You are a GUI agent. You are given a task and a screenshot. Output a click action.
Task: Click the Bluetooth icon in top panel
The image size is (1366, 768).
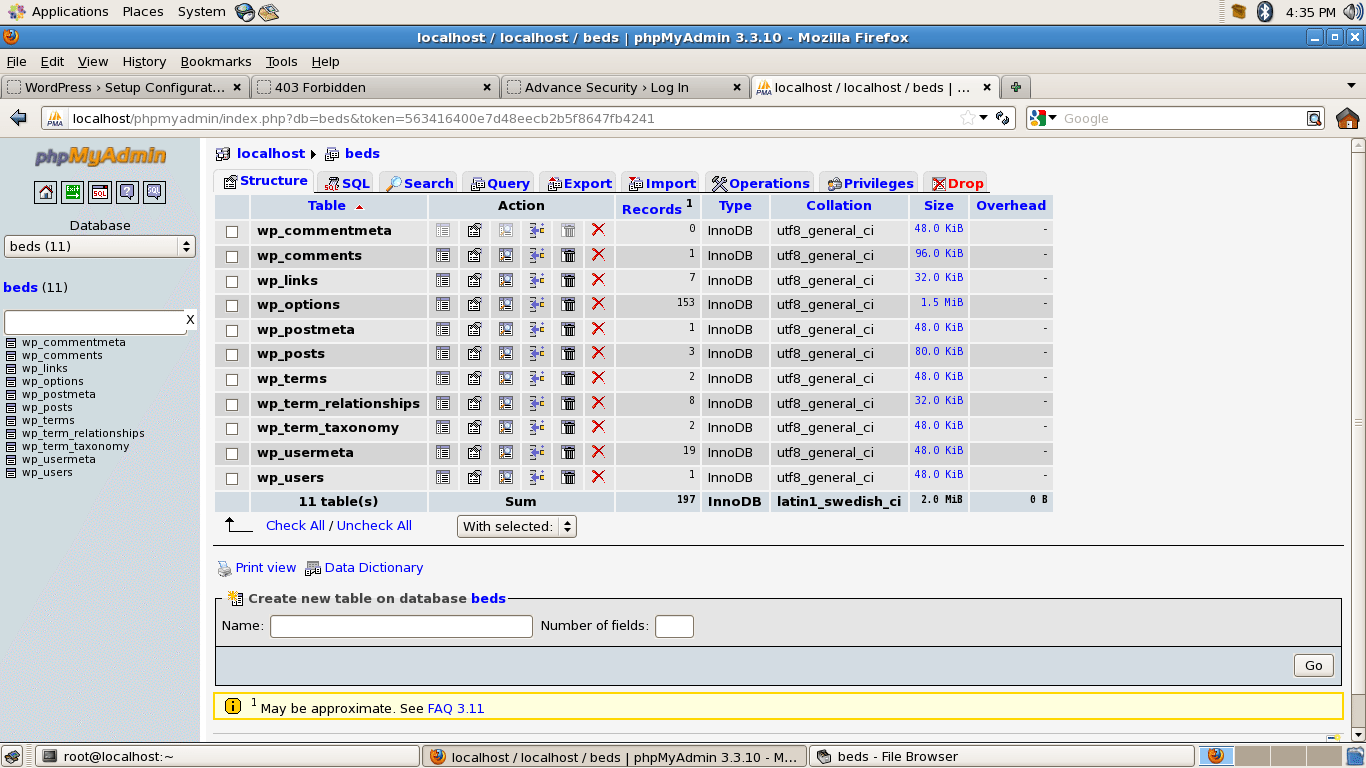(1264, 12)
